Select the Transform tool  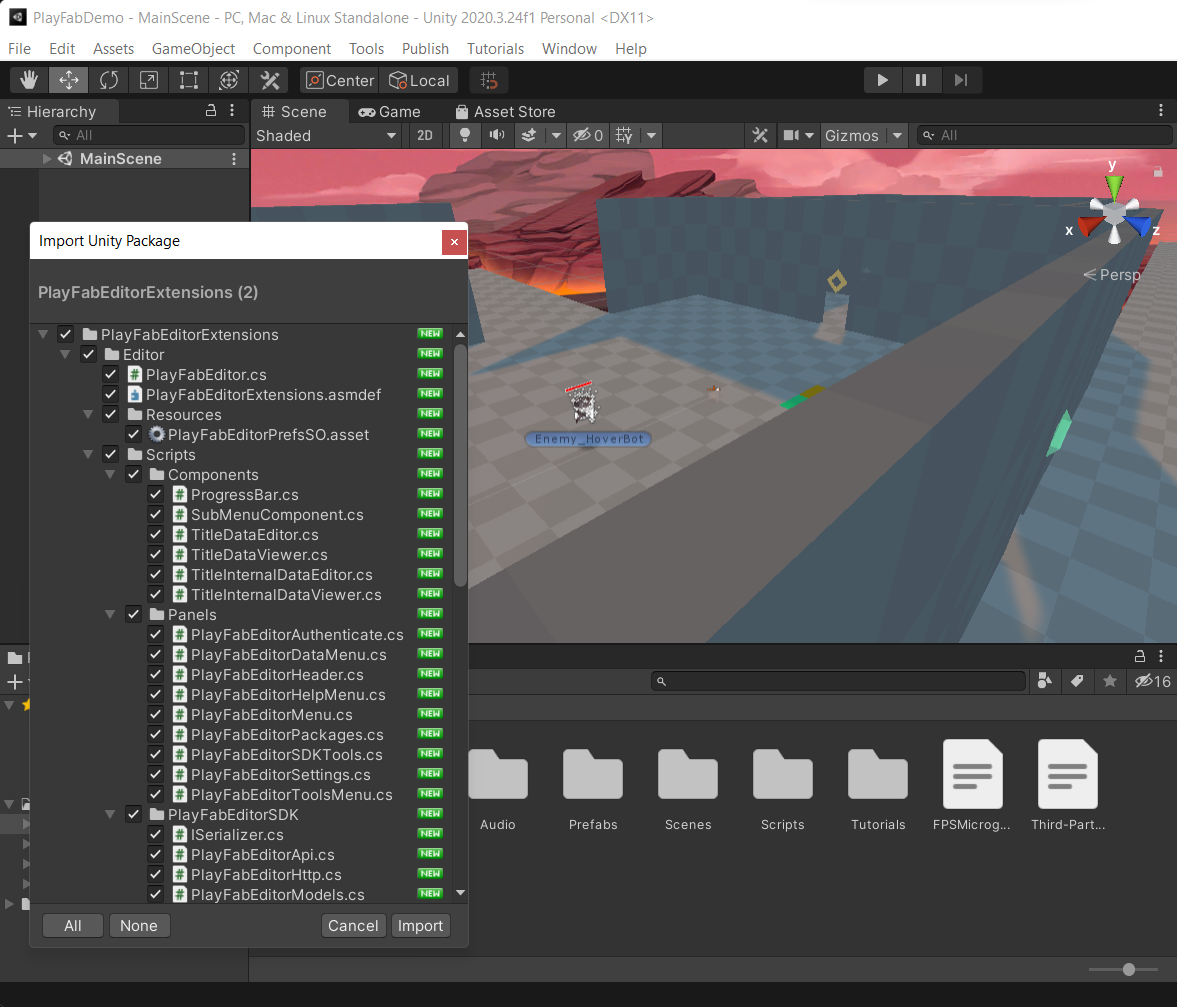pos(229,80)
